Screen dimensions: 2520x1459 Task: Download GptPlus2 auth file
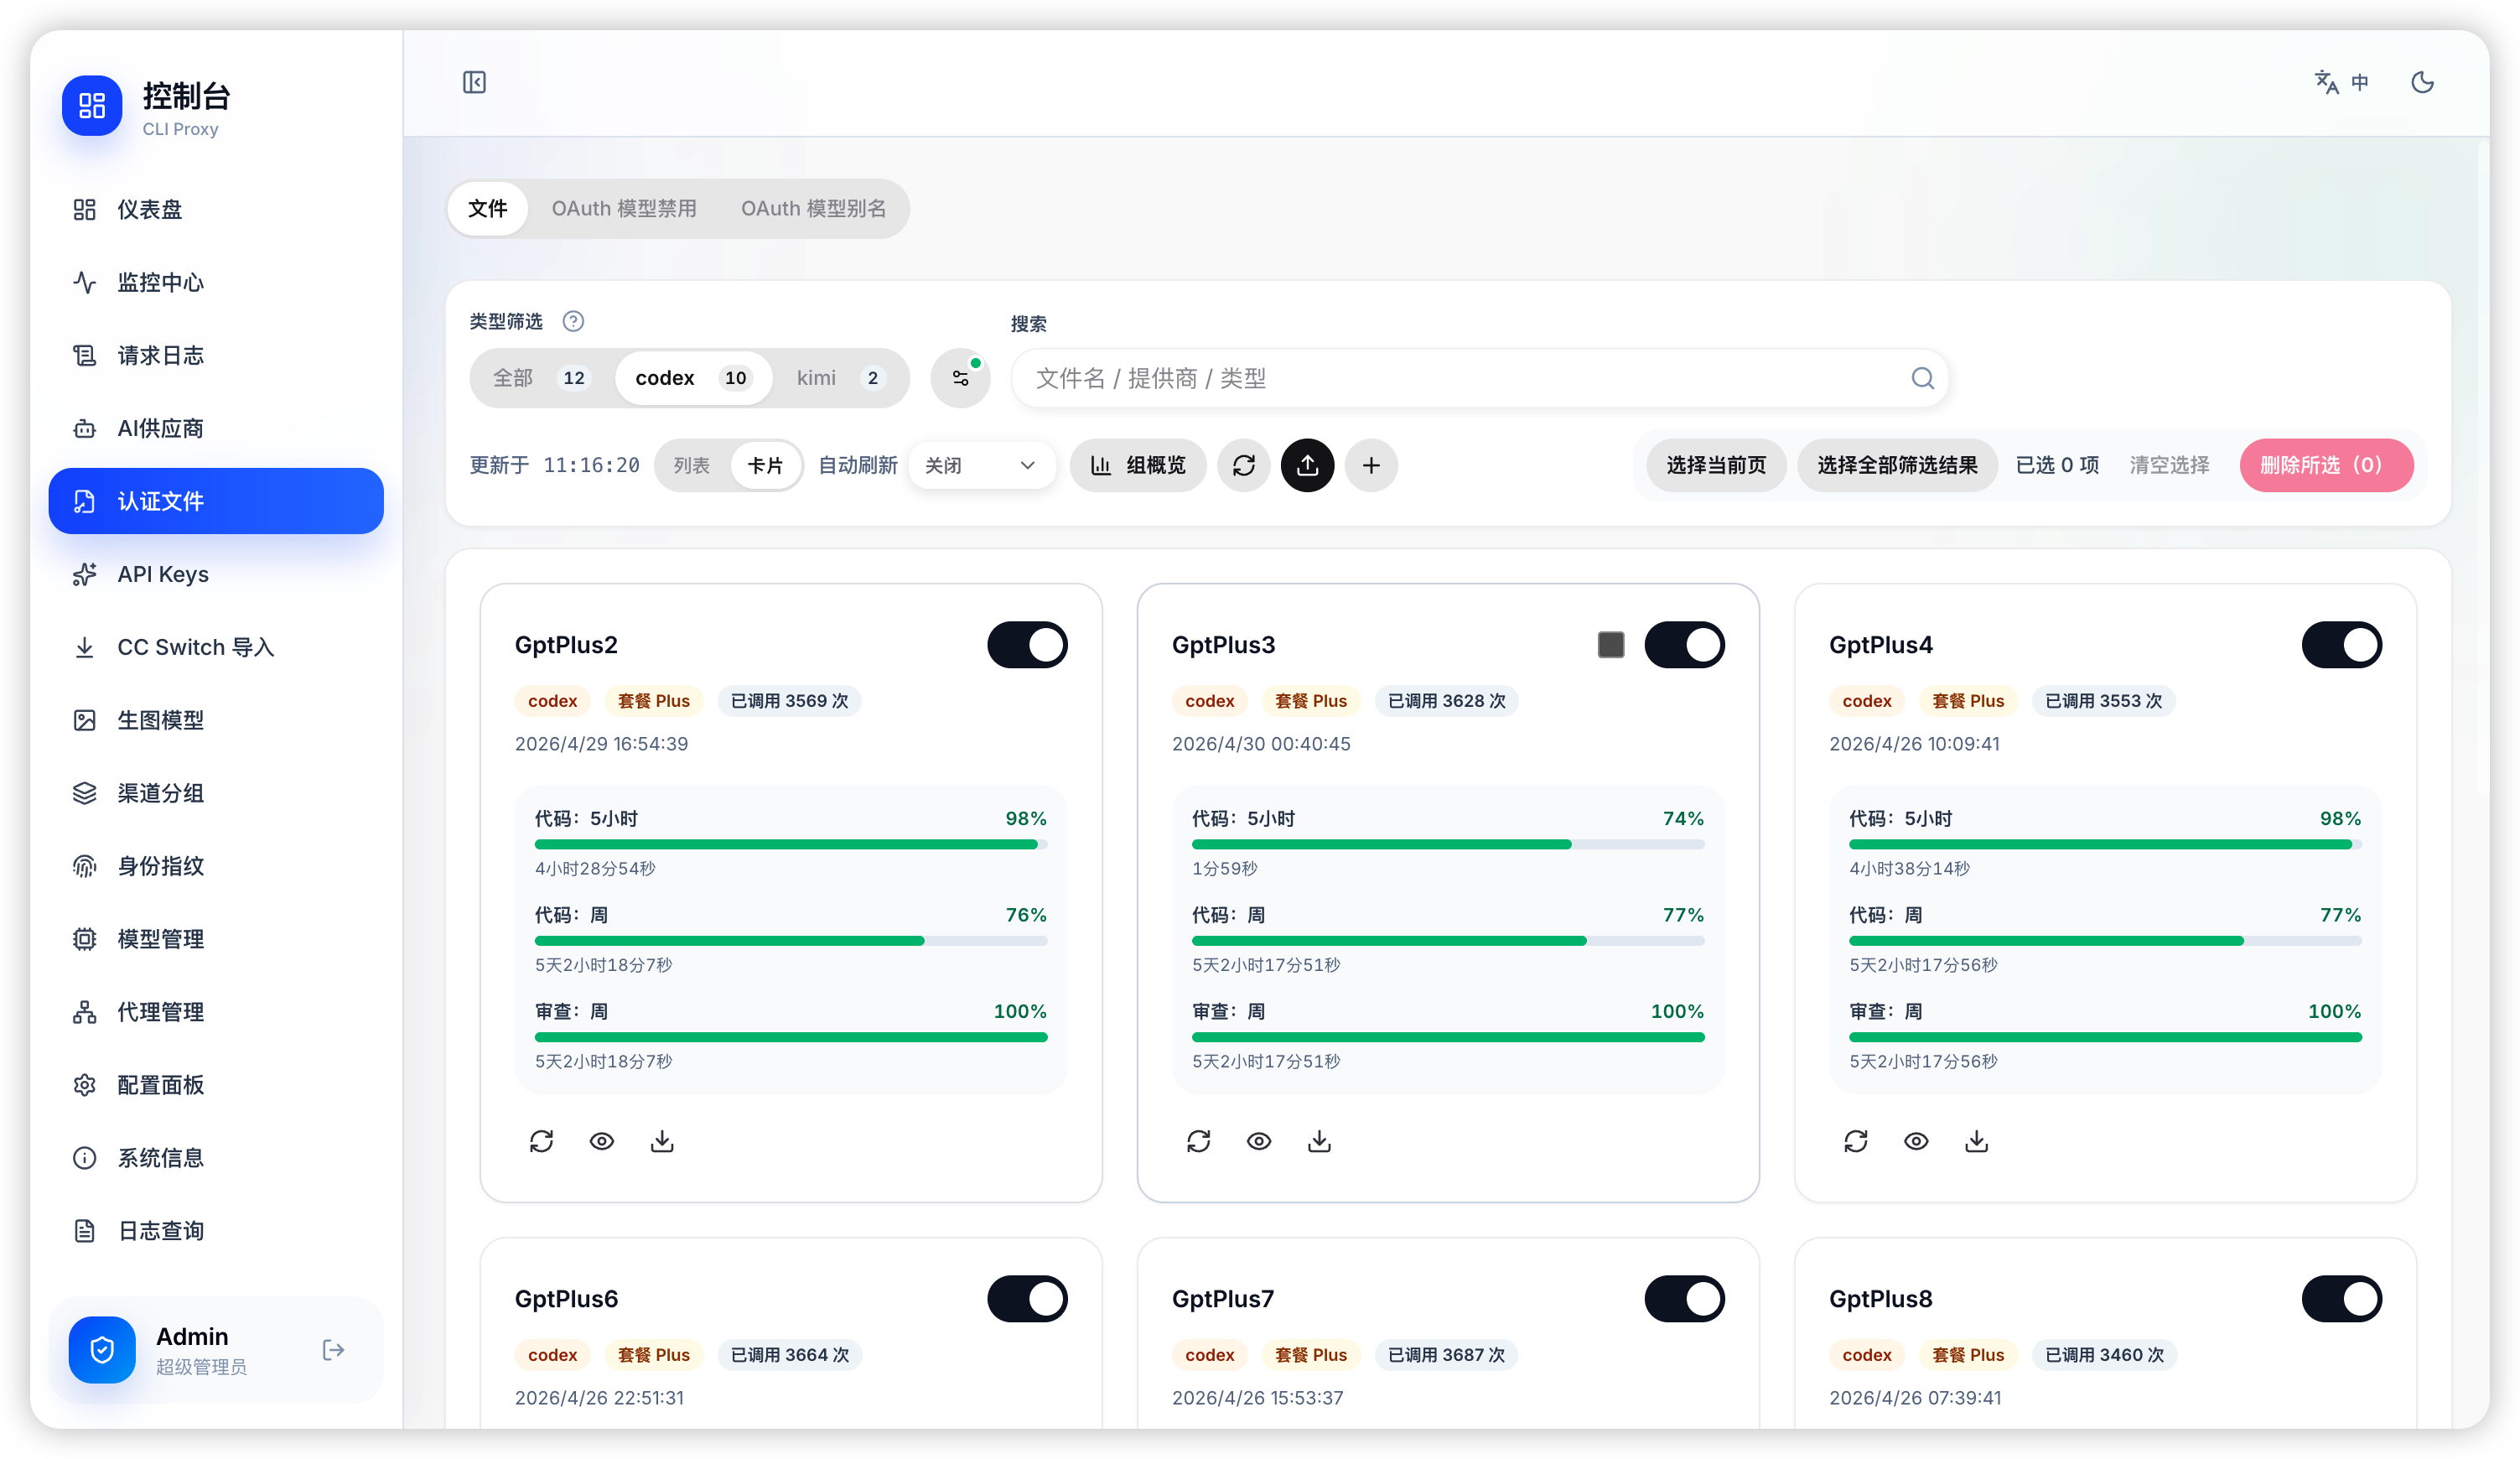tap(662, 1141)
